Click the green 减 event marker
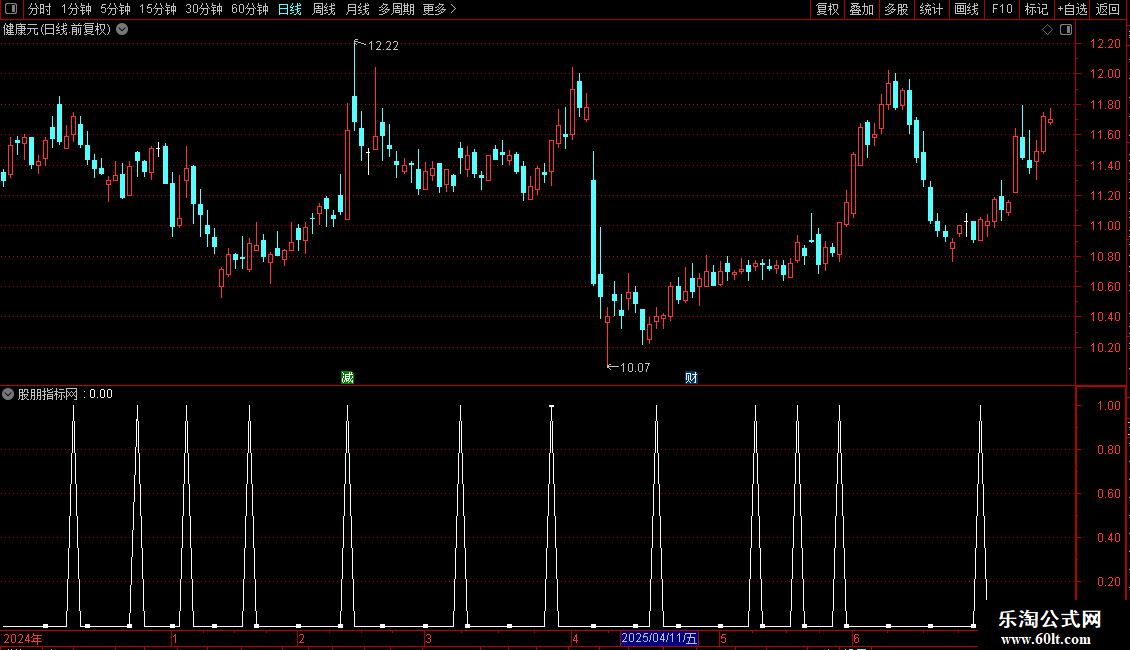Image resolution: width=1130 pixels, height=650 pixels. (x=347, y=378)
